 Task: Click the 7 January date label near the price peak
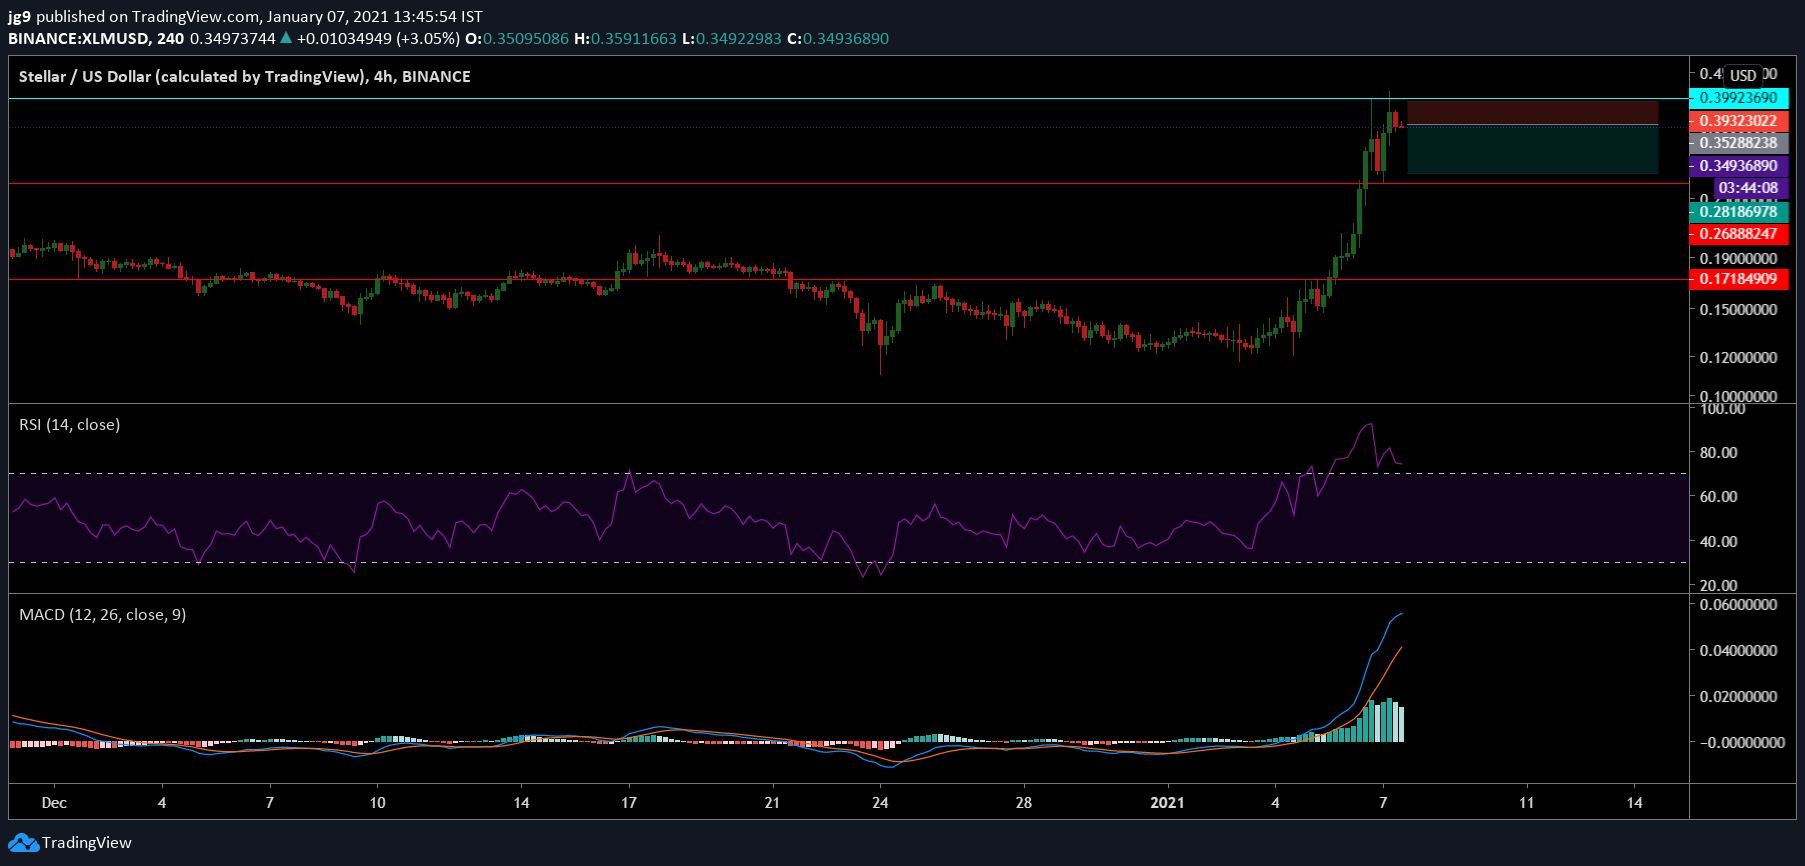1383,803
